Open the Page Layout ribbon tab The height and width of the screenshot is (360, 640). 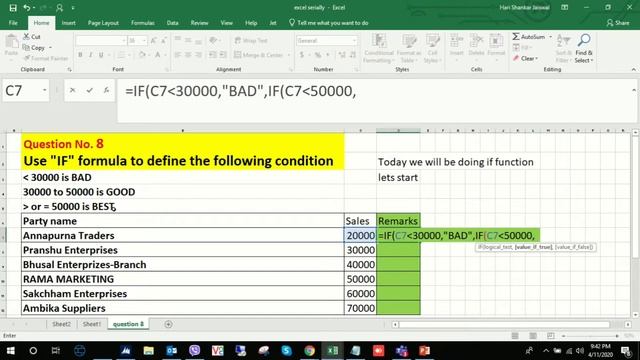103,23
